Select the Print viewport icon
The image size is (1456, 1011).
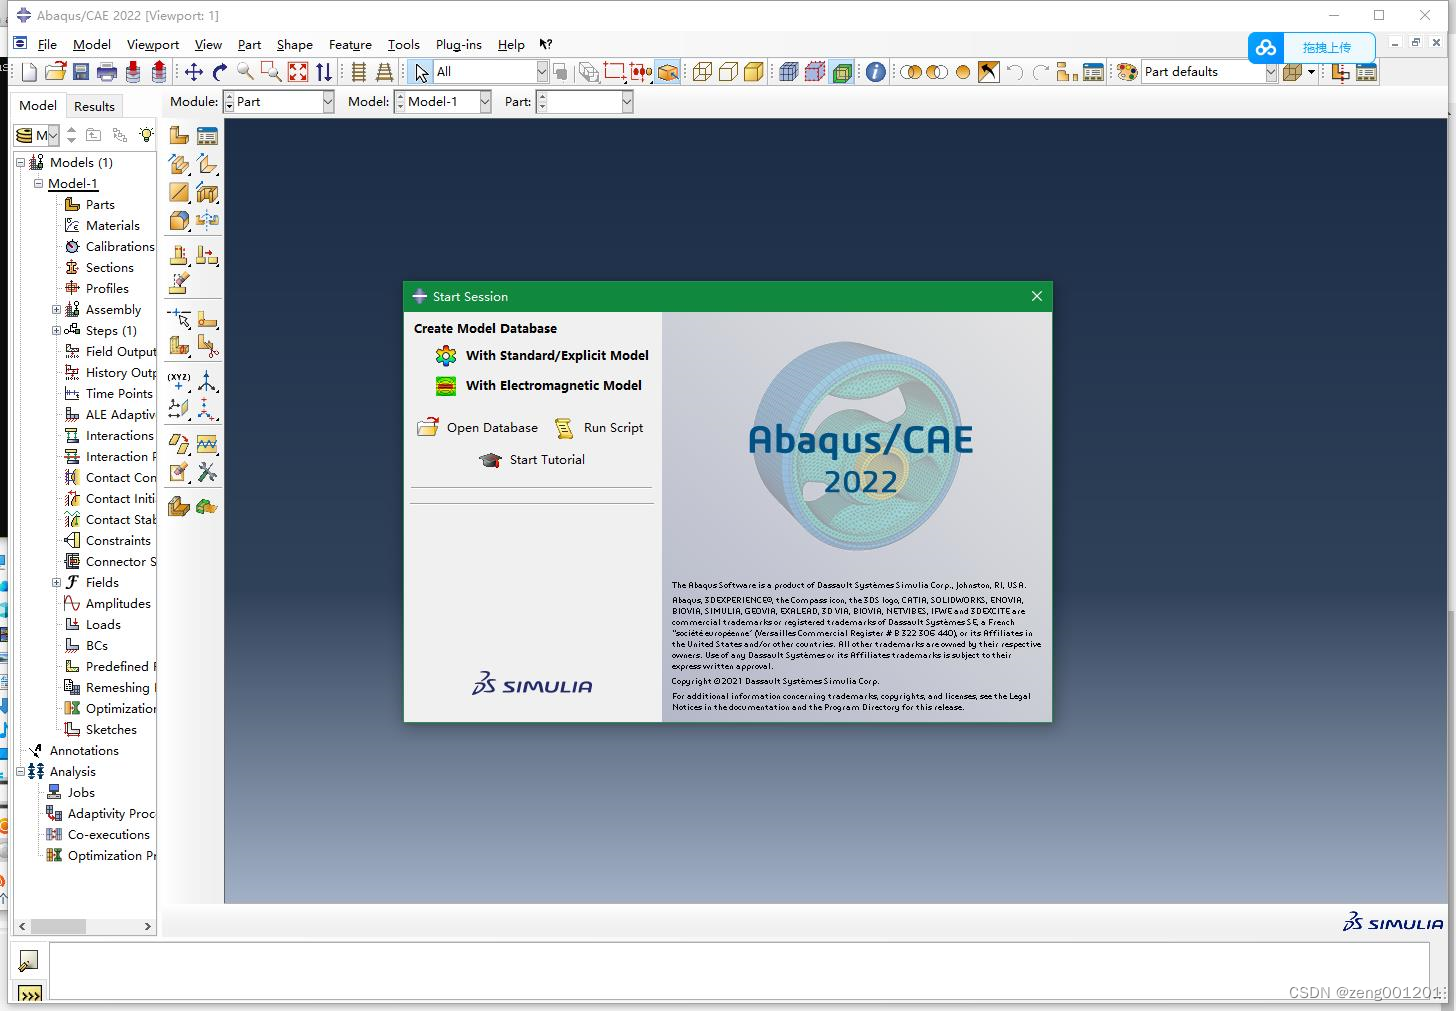pyautogui.click(x=107, y=72)
